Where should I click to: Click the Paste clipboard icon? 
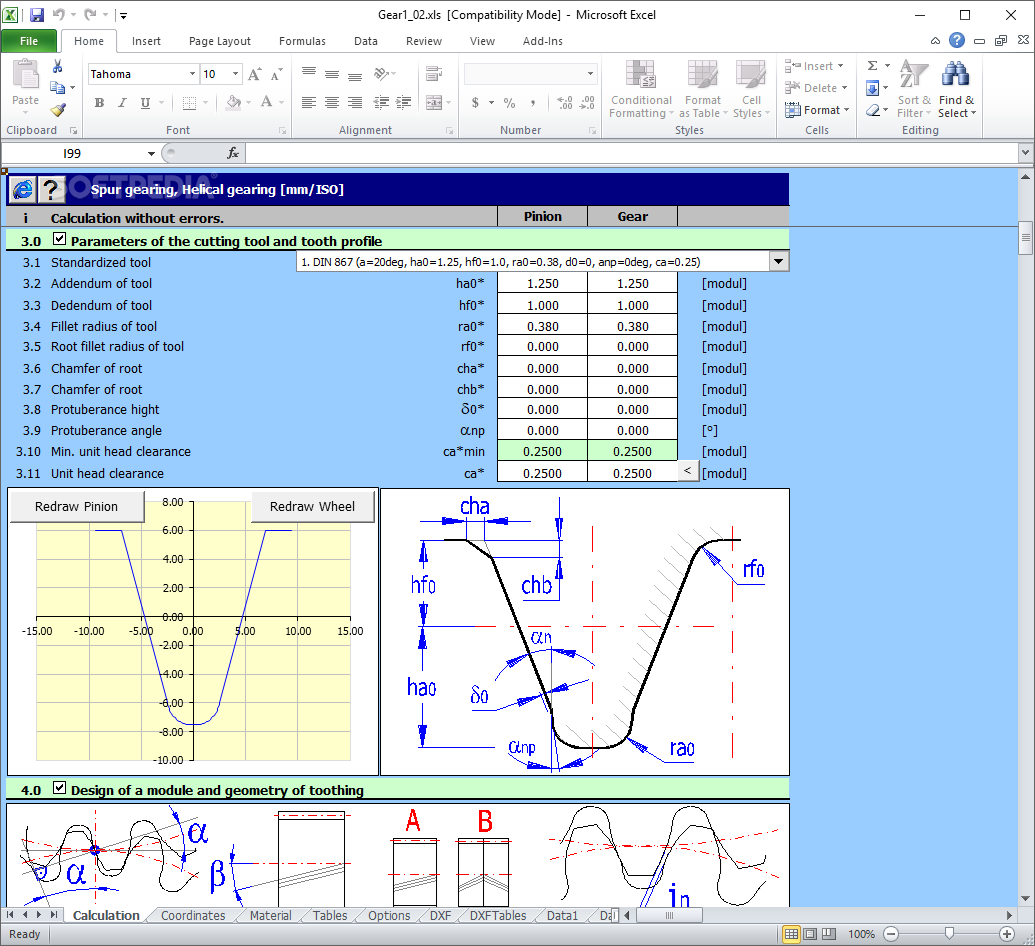click(x=26, y=74)
